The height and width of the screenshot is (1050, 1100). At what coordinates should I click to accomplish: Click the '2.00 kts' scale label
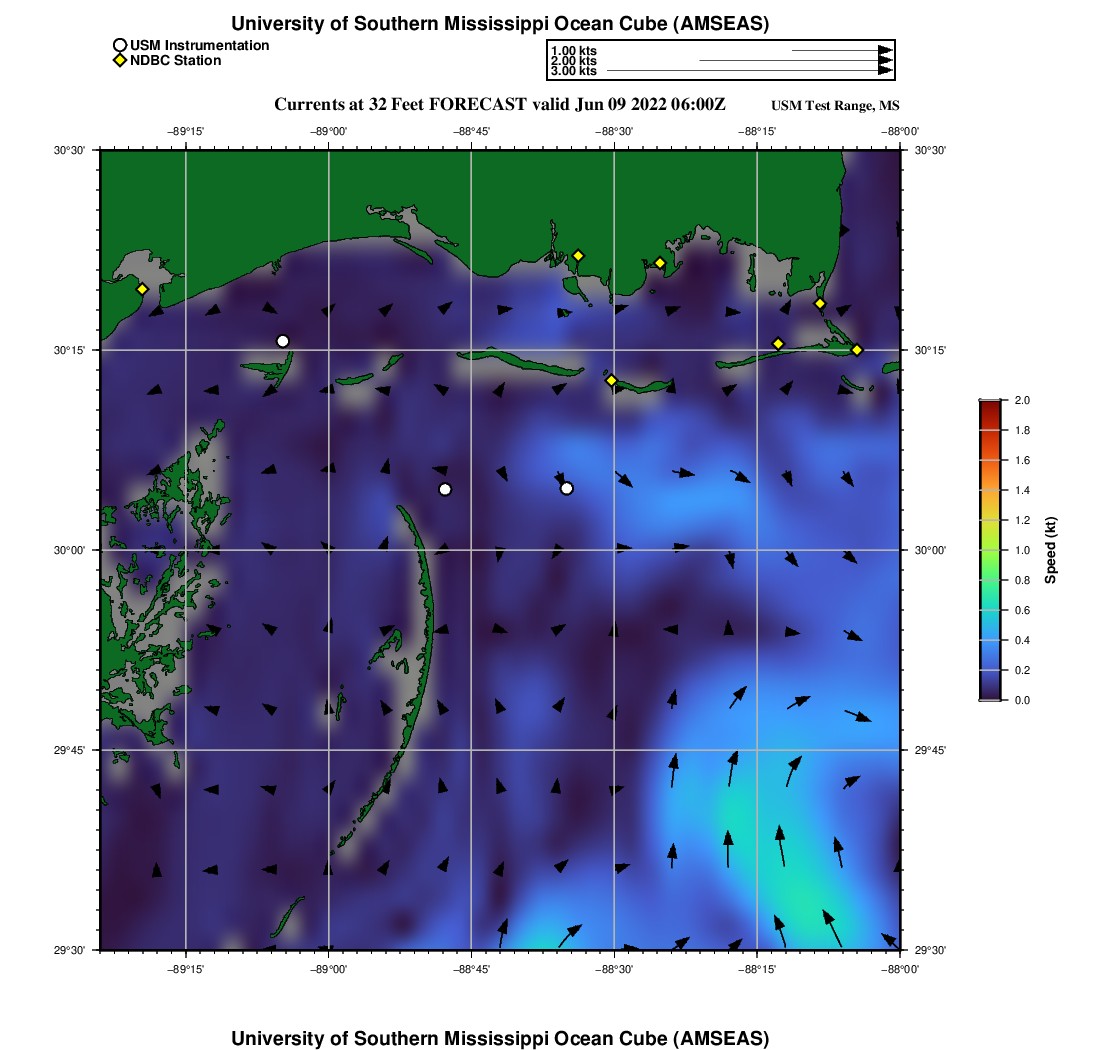(574, 60)
